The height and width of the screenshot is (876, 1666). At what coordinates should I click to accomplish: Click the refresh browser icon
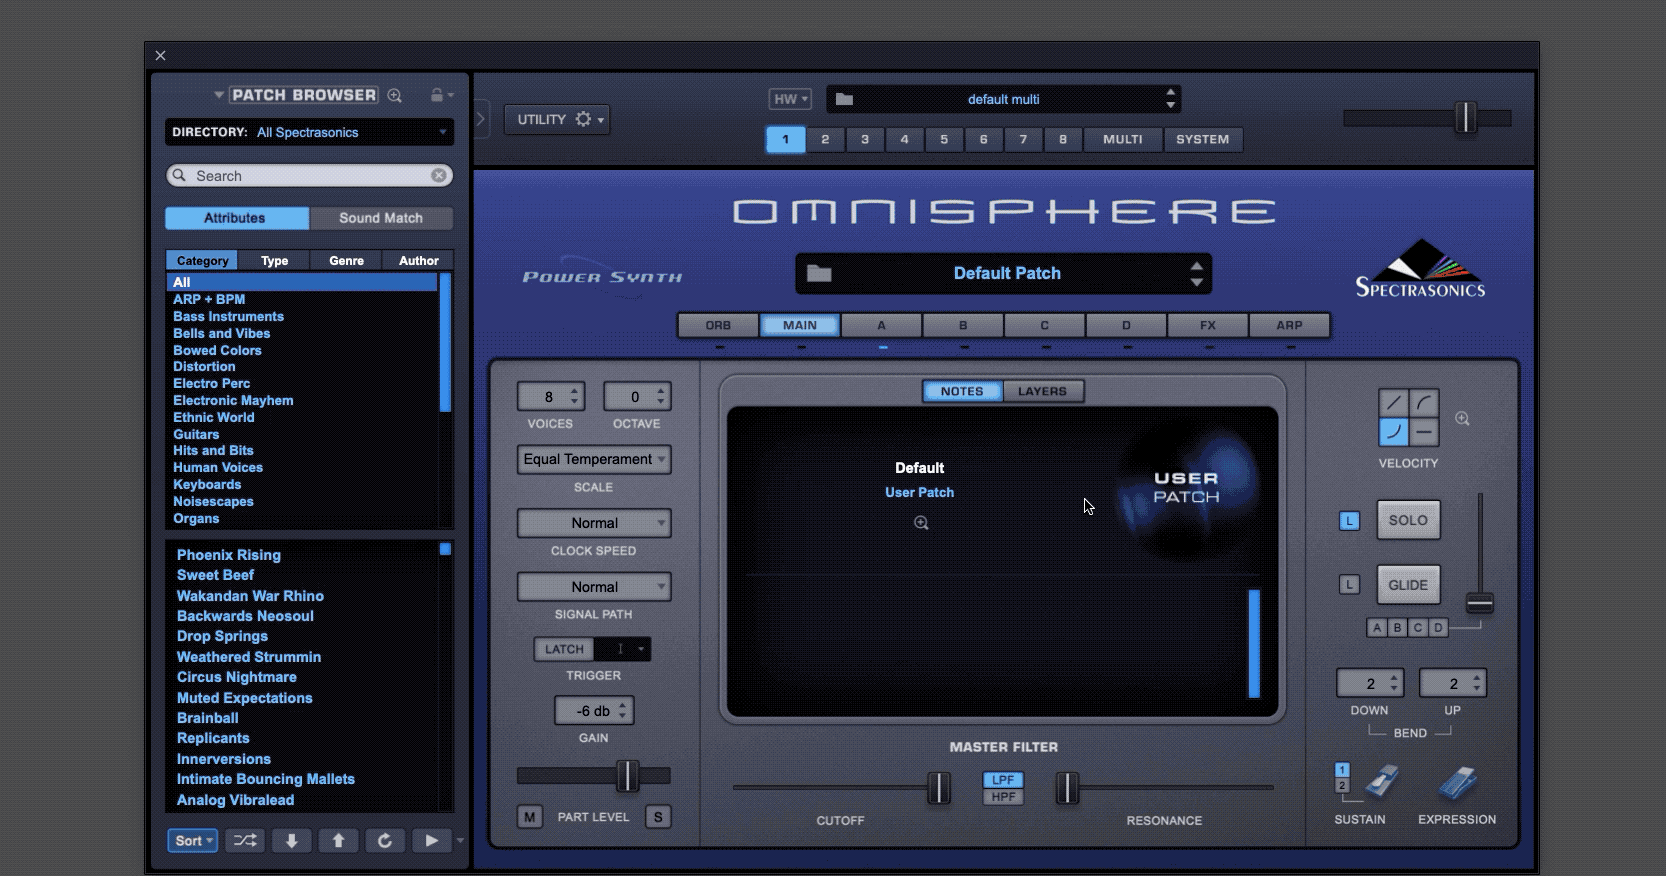pyautogui.click(x=385, y=841)
